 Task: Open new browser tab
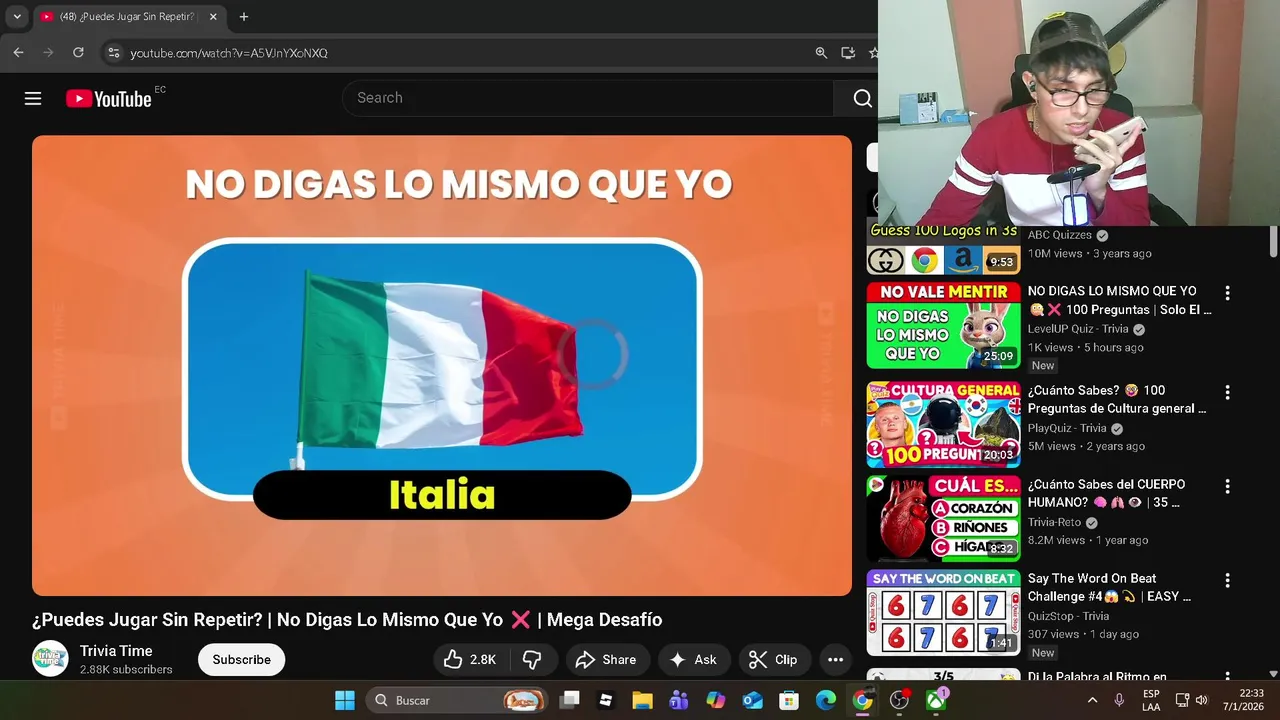(243, 17)
